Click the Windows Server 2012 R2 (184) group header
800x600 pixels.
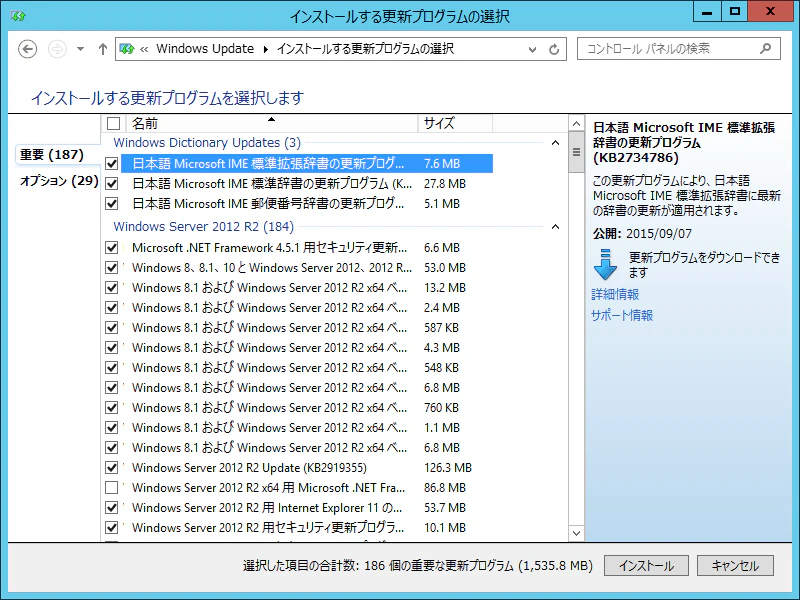tap(204, 227)
